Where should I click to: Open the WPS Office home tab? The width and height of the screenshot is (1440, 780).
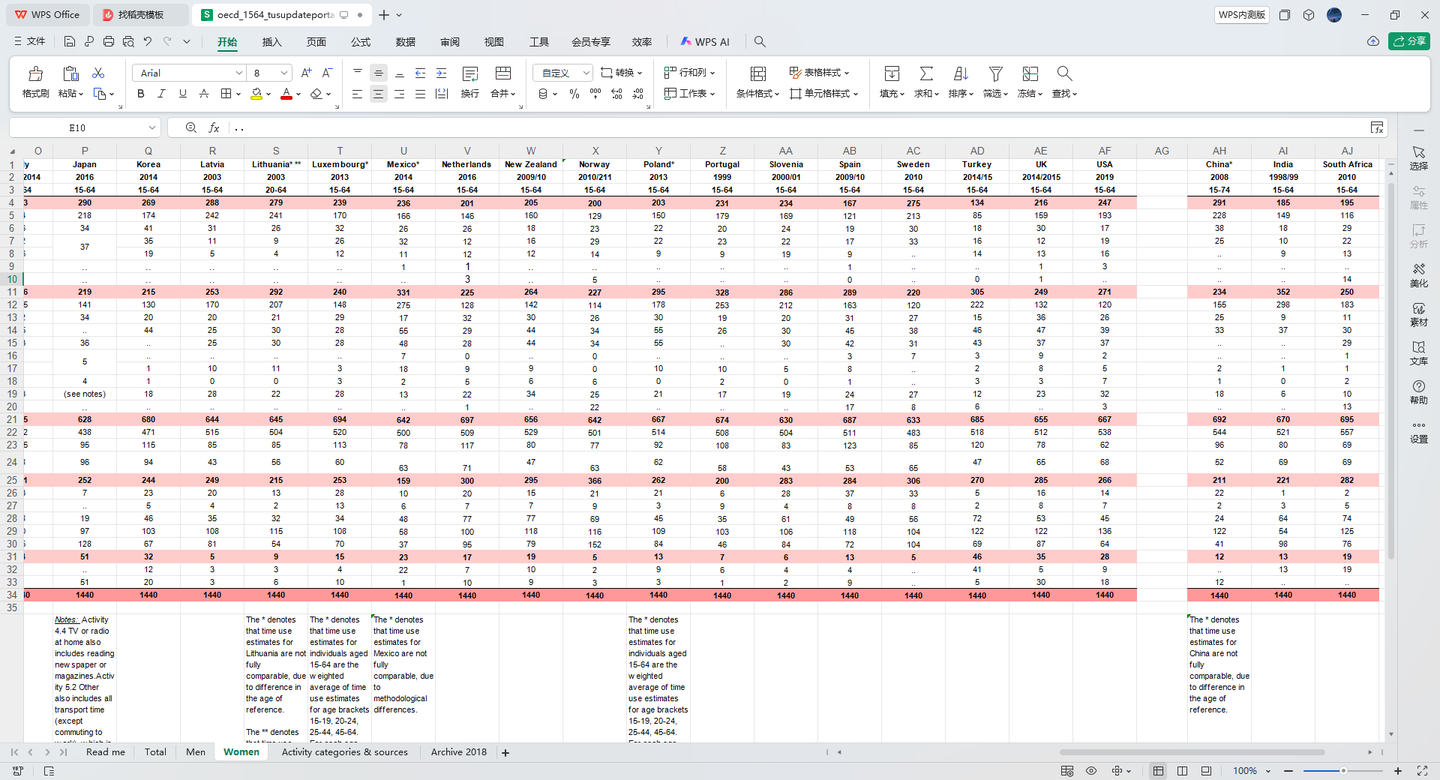pos(47,15)
